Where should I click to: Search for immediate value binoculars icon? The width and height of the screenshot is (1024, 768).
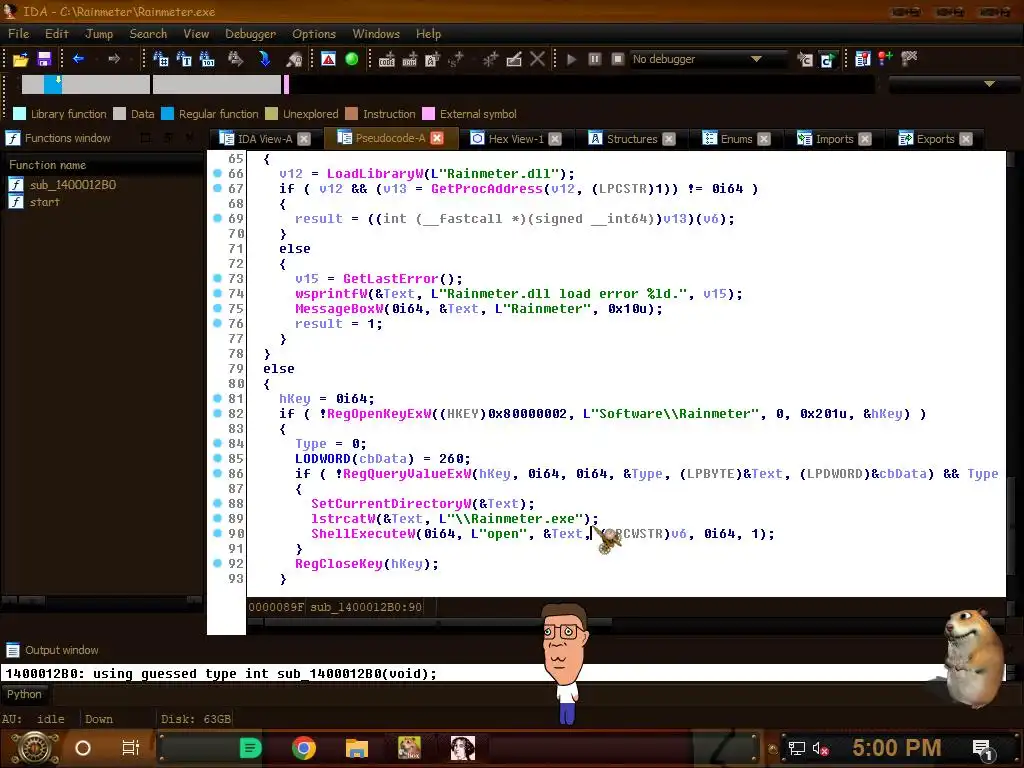161,59
